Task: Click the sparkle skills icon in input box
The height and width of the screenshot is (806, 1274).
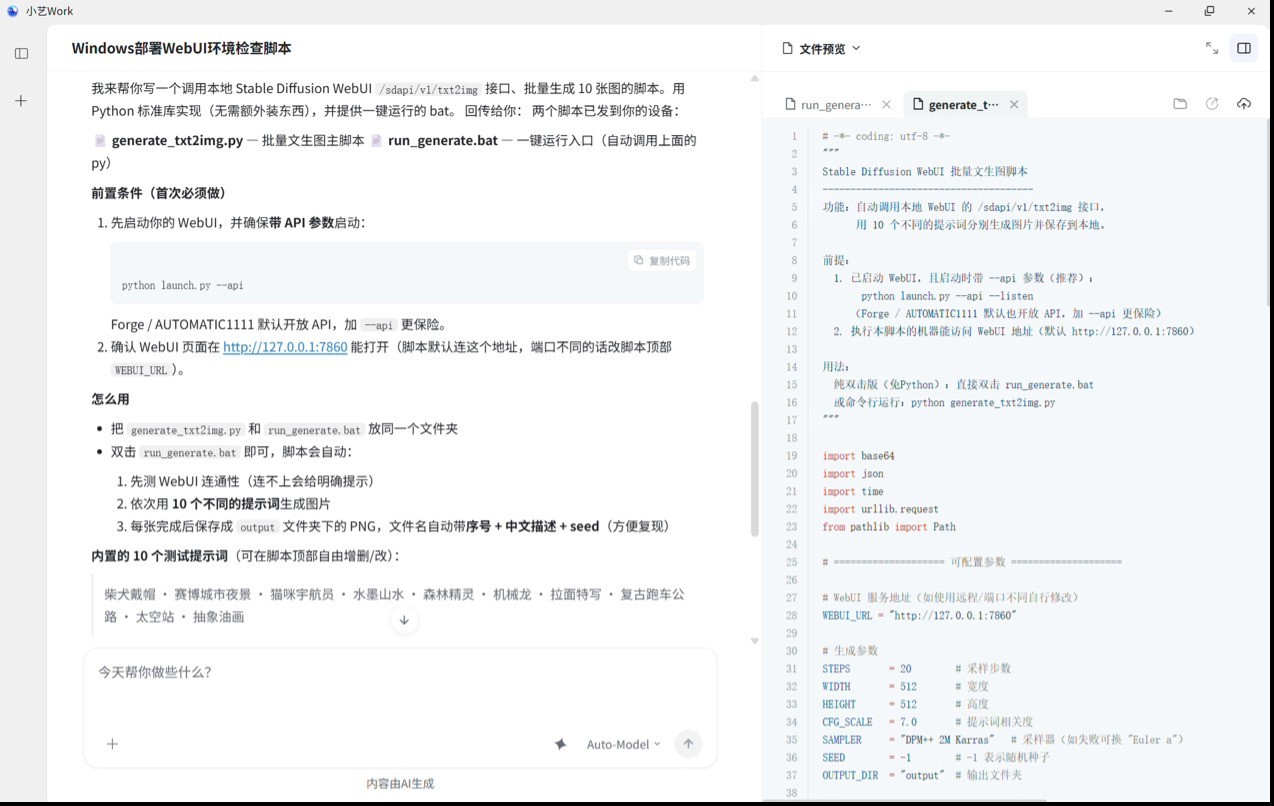Action: point(561,744)
